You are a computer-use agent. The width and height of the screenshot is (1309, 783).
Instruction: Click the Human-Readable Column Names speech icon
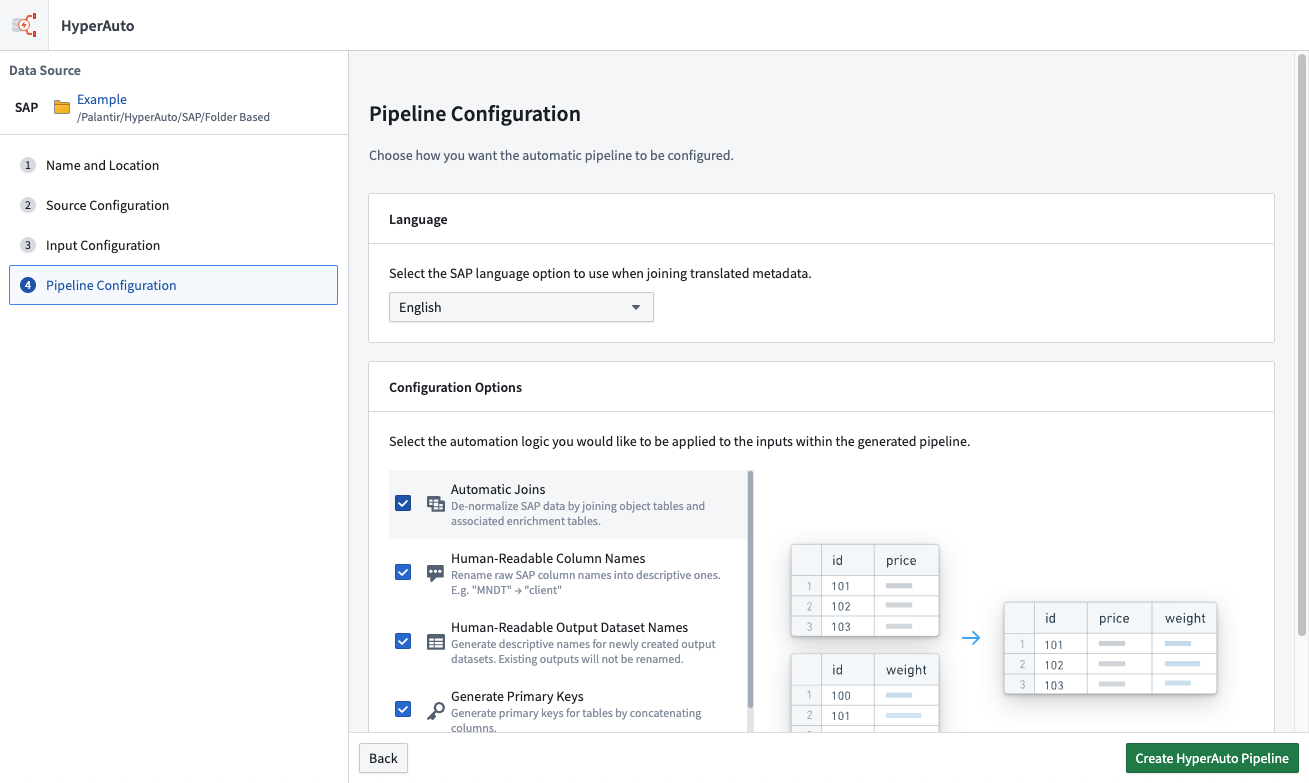(436, 573)
